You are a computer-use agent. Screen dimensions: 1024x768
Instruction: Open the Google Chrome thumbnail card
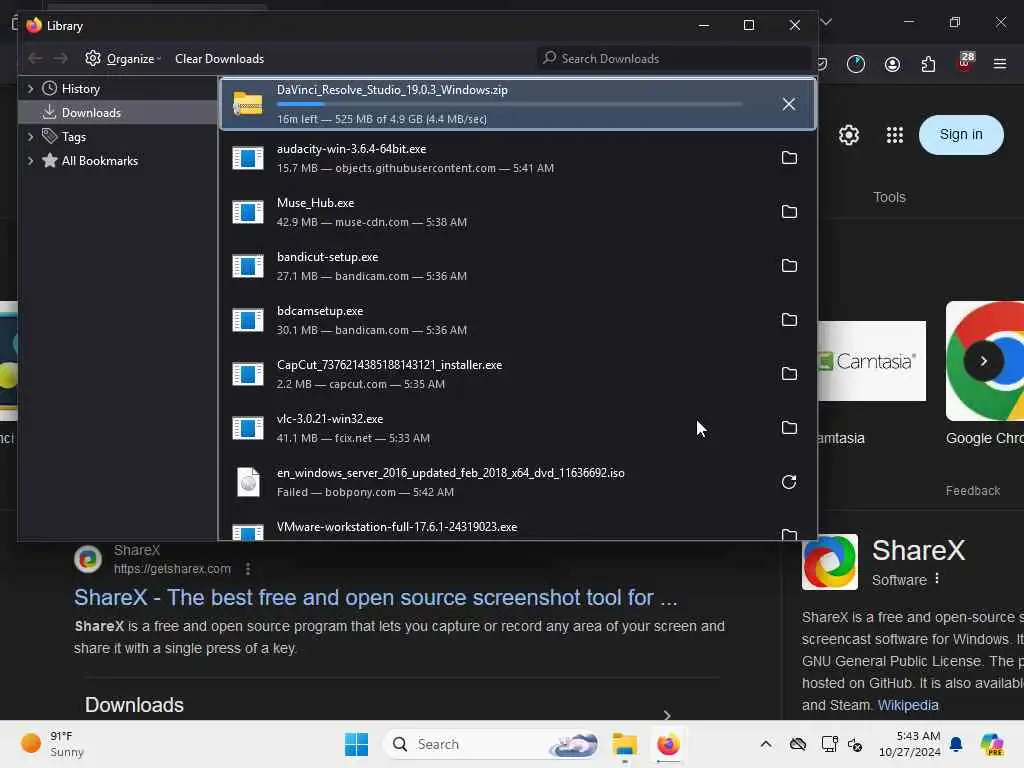point(985,360)
